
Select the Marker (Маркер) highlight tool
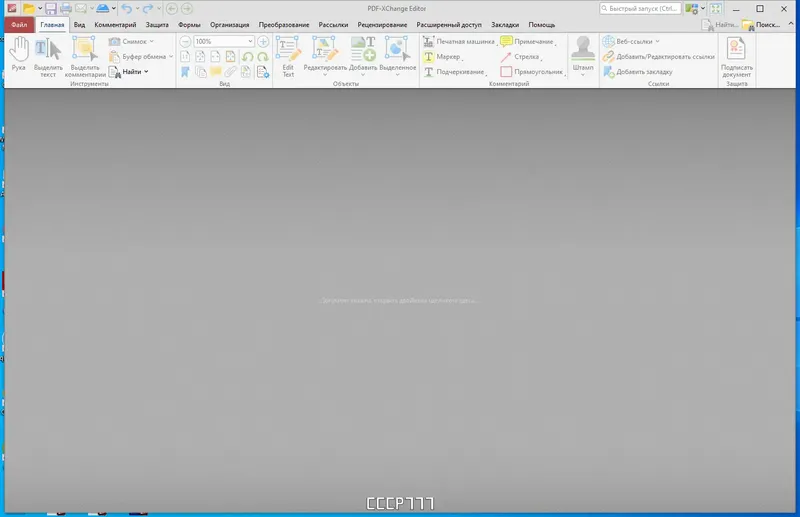pos(442,57)
